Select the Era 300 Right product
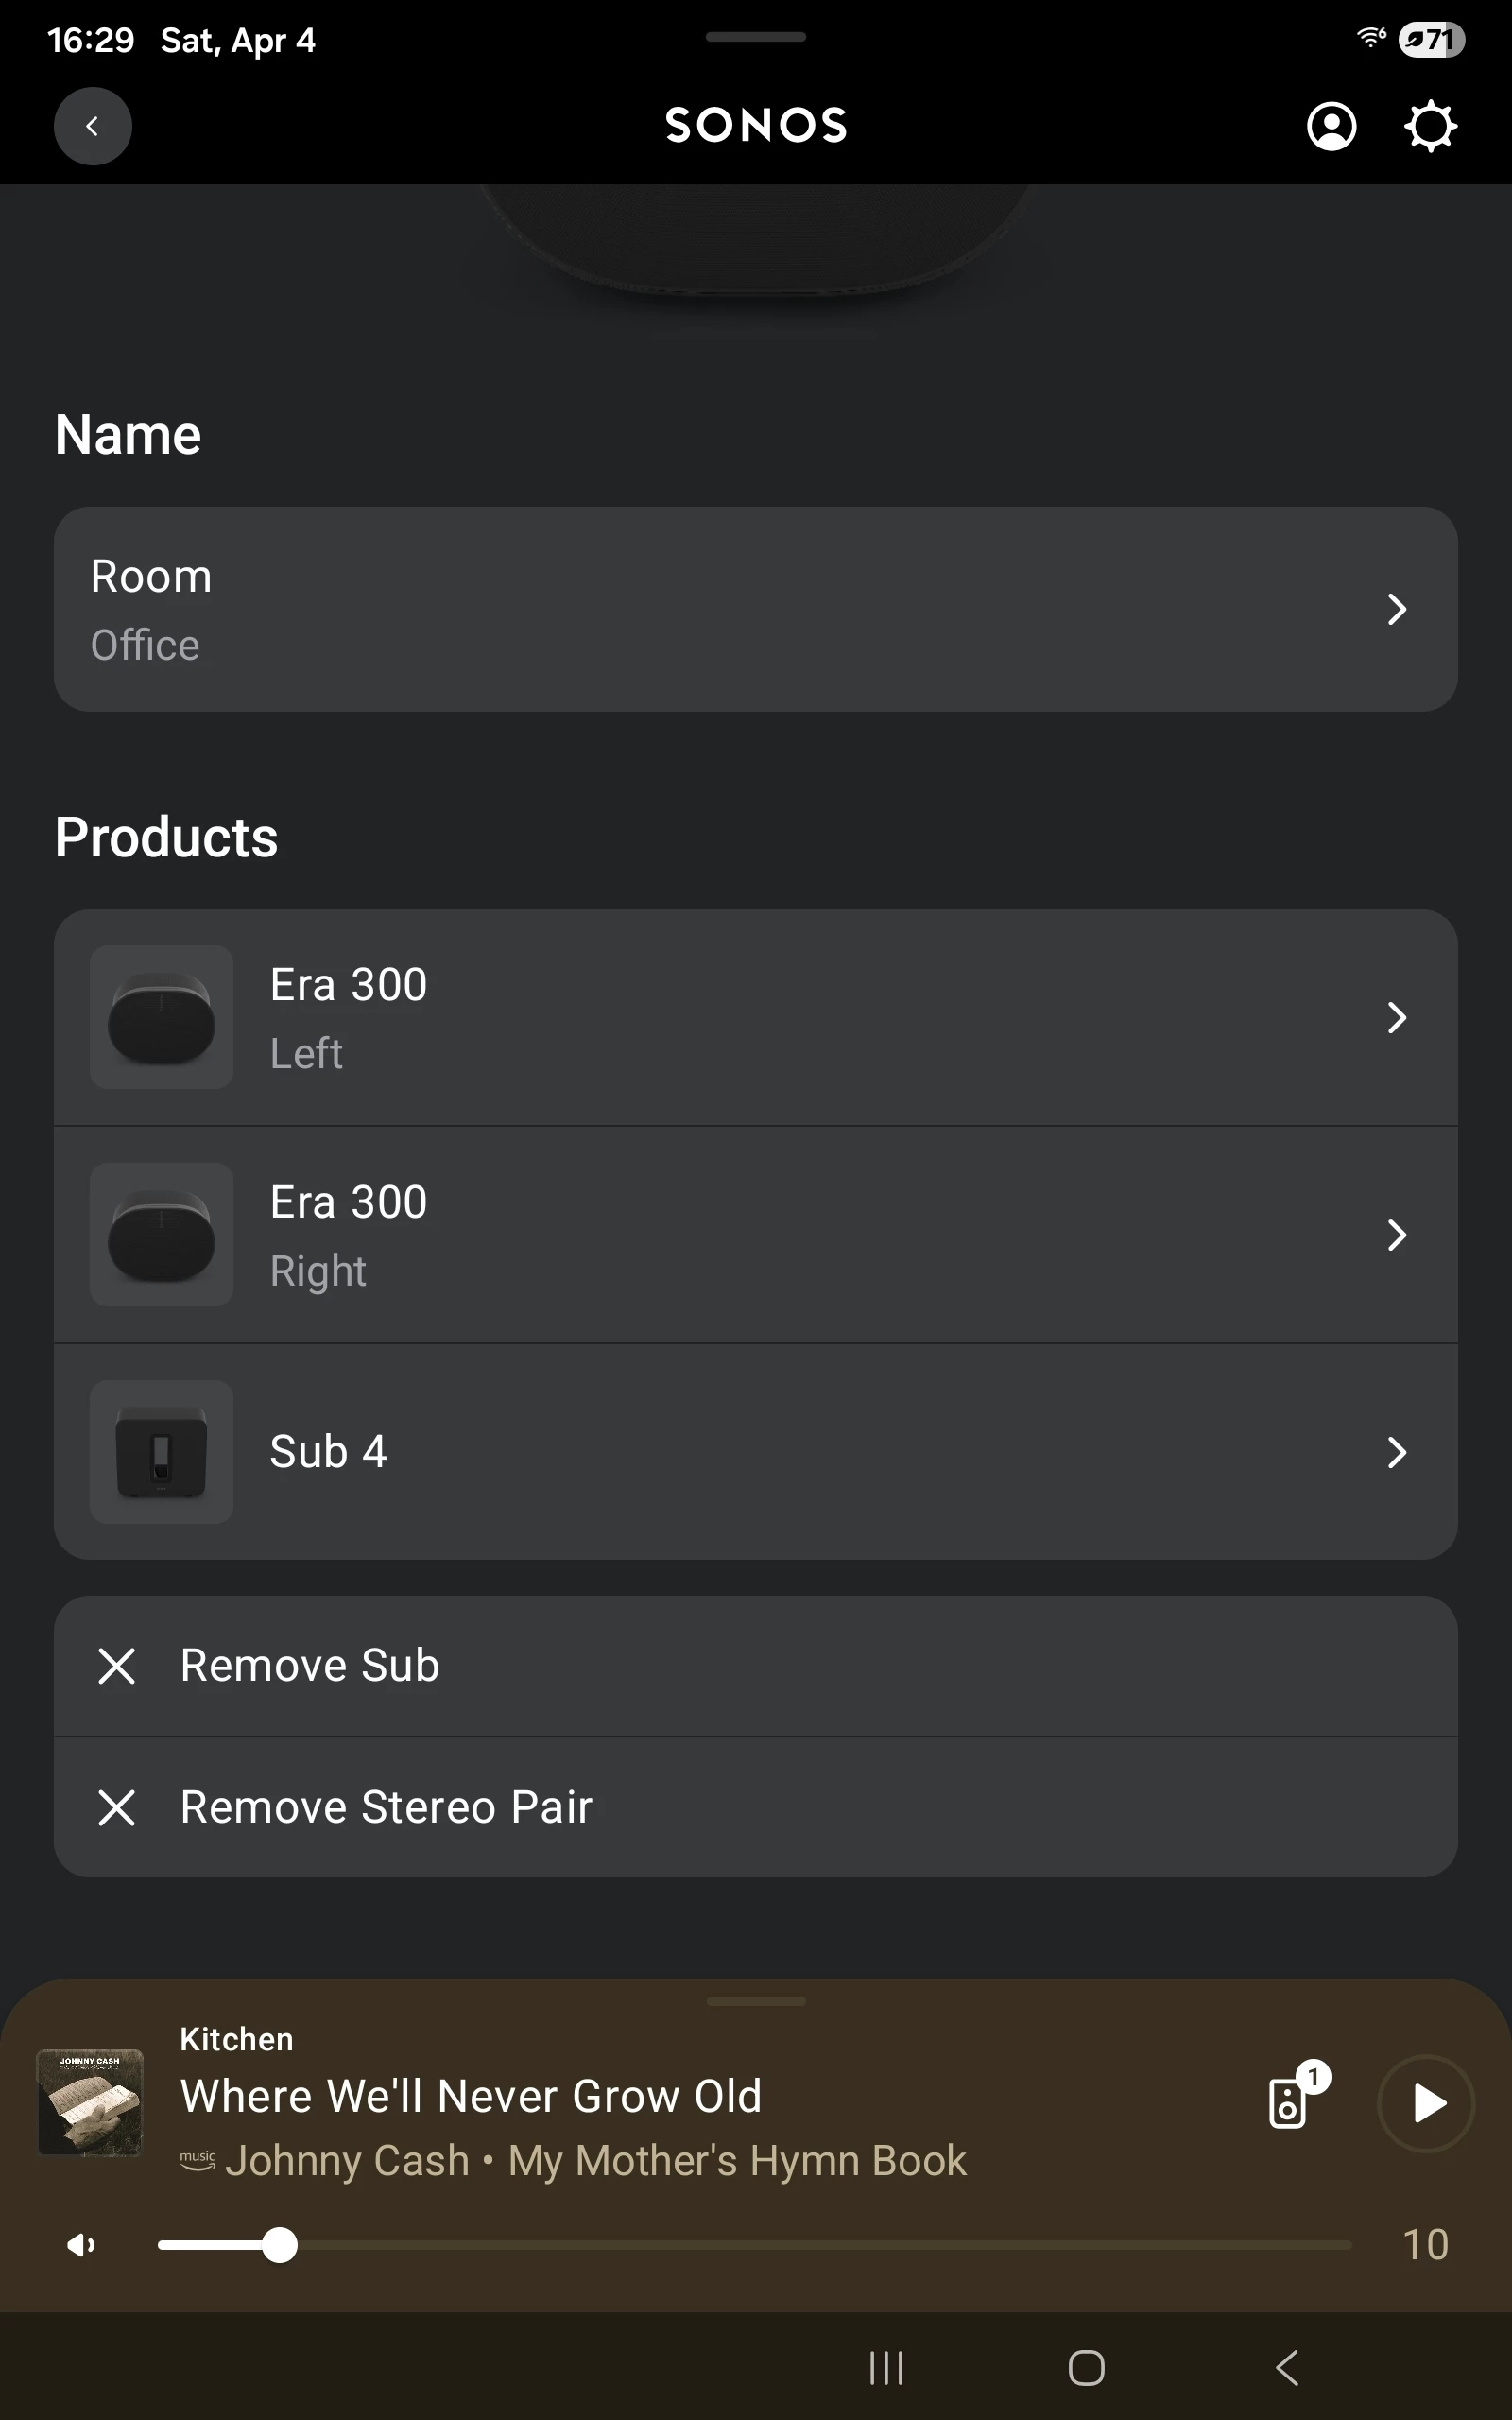Screen dimensions: 1512x2420 tap(700, 1235)
